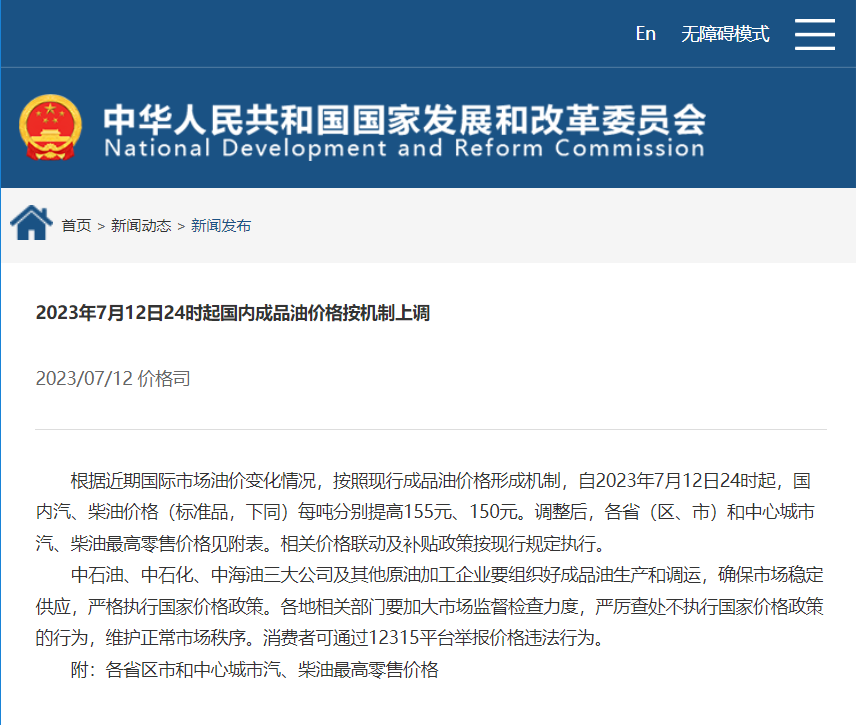Viewport: 856px width, 725px height.
Task: Click the separator between 新闻动态 and 新闻发布
Action: pyautogui.click(x=181, y=226)
